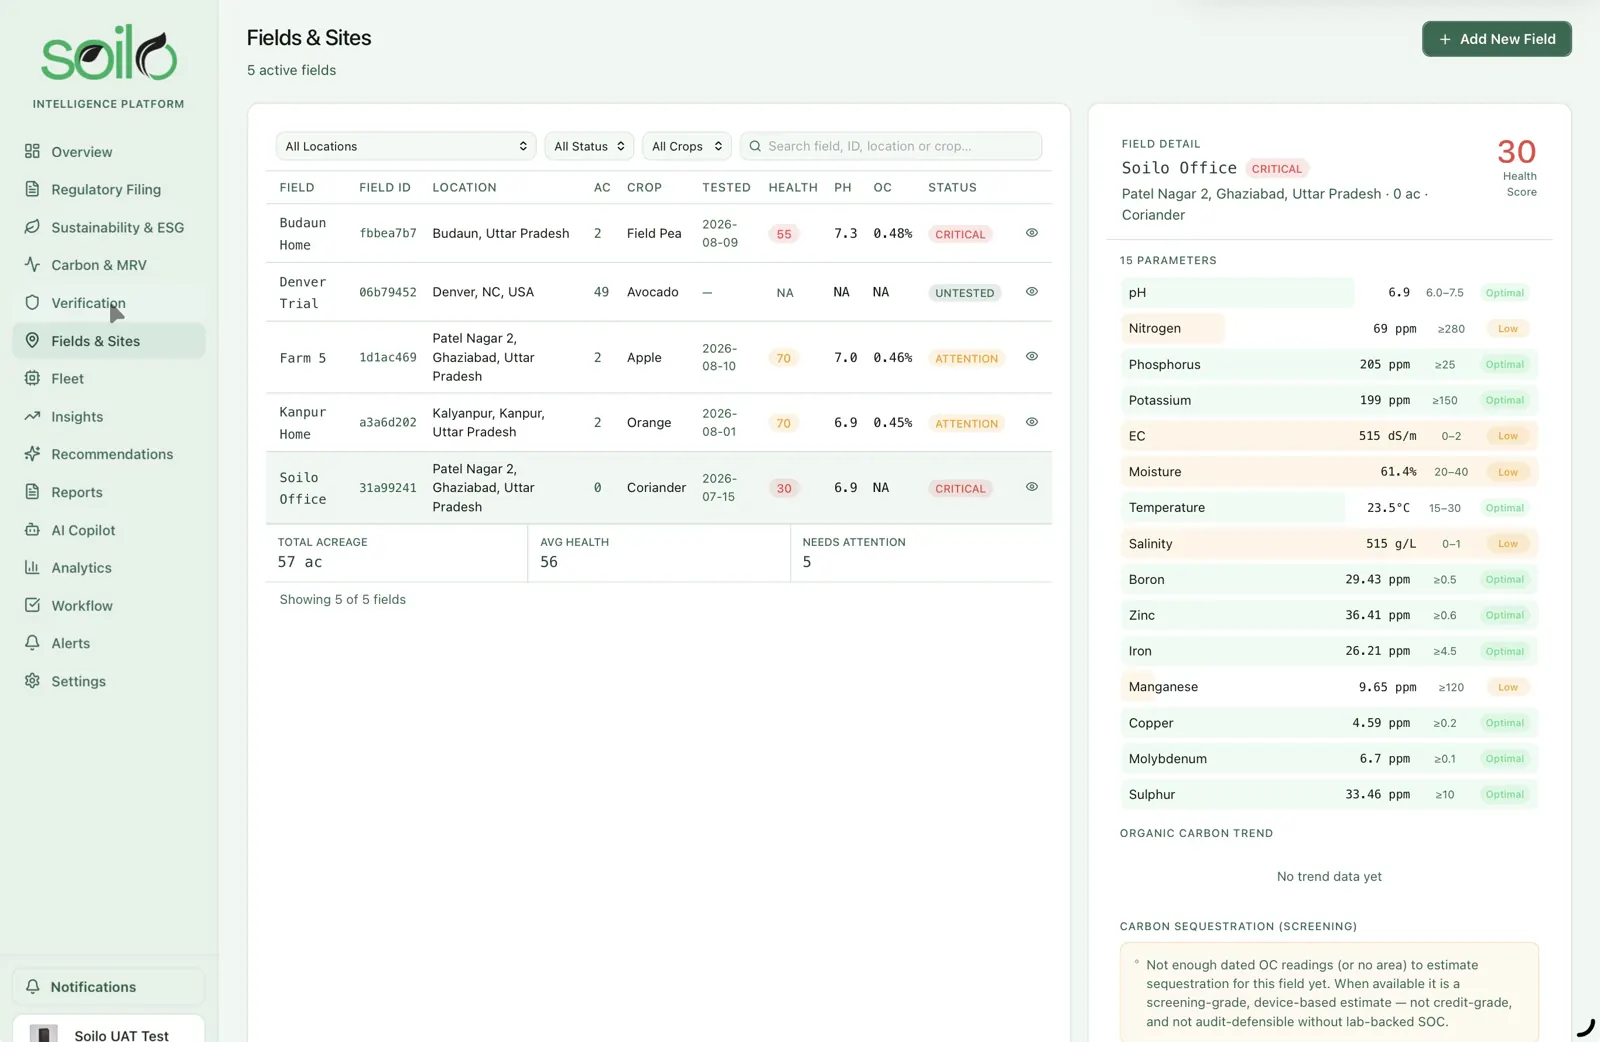
Task: Select the Farm 5 table row
Action: (659, 357)
